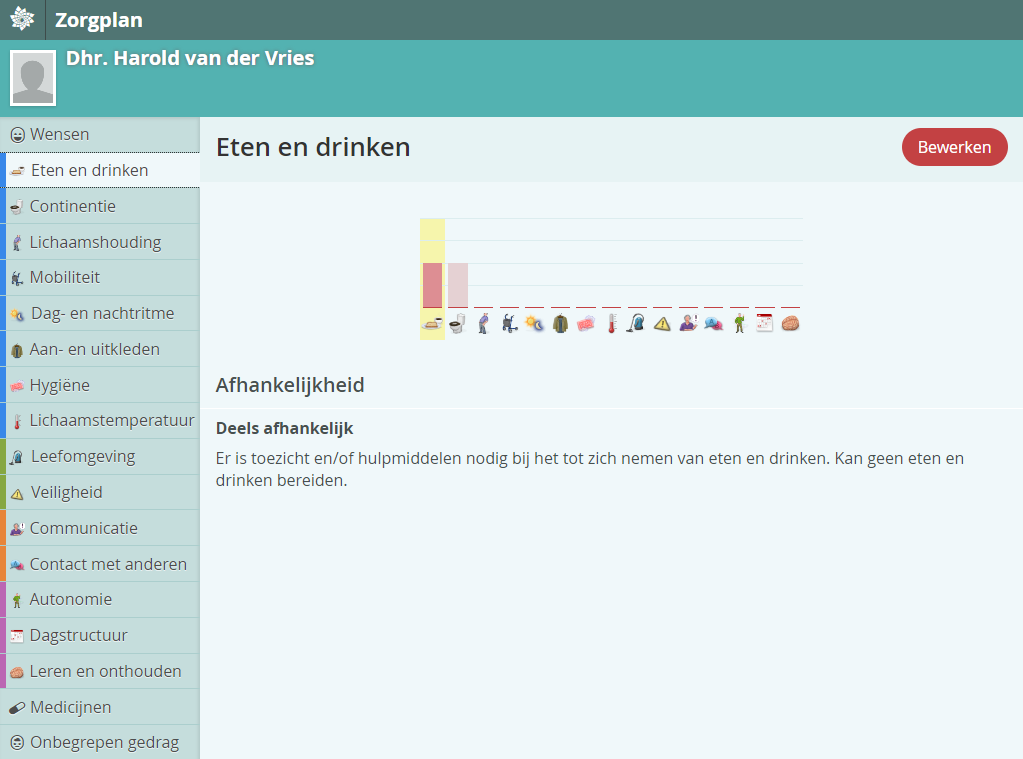Click the walker (rollator) icon in the chart
This screenshot has width=1023, height=759.
[509, 323]
